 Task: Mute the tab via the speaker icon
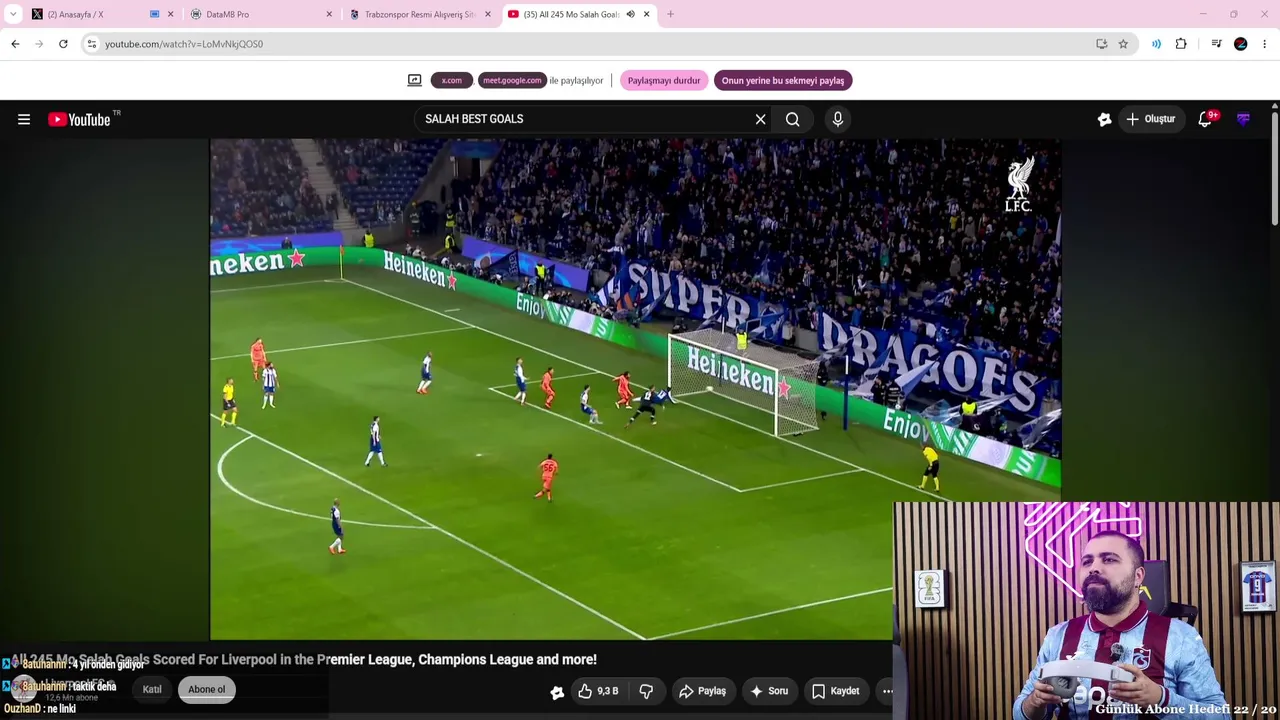[630, 14]
